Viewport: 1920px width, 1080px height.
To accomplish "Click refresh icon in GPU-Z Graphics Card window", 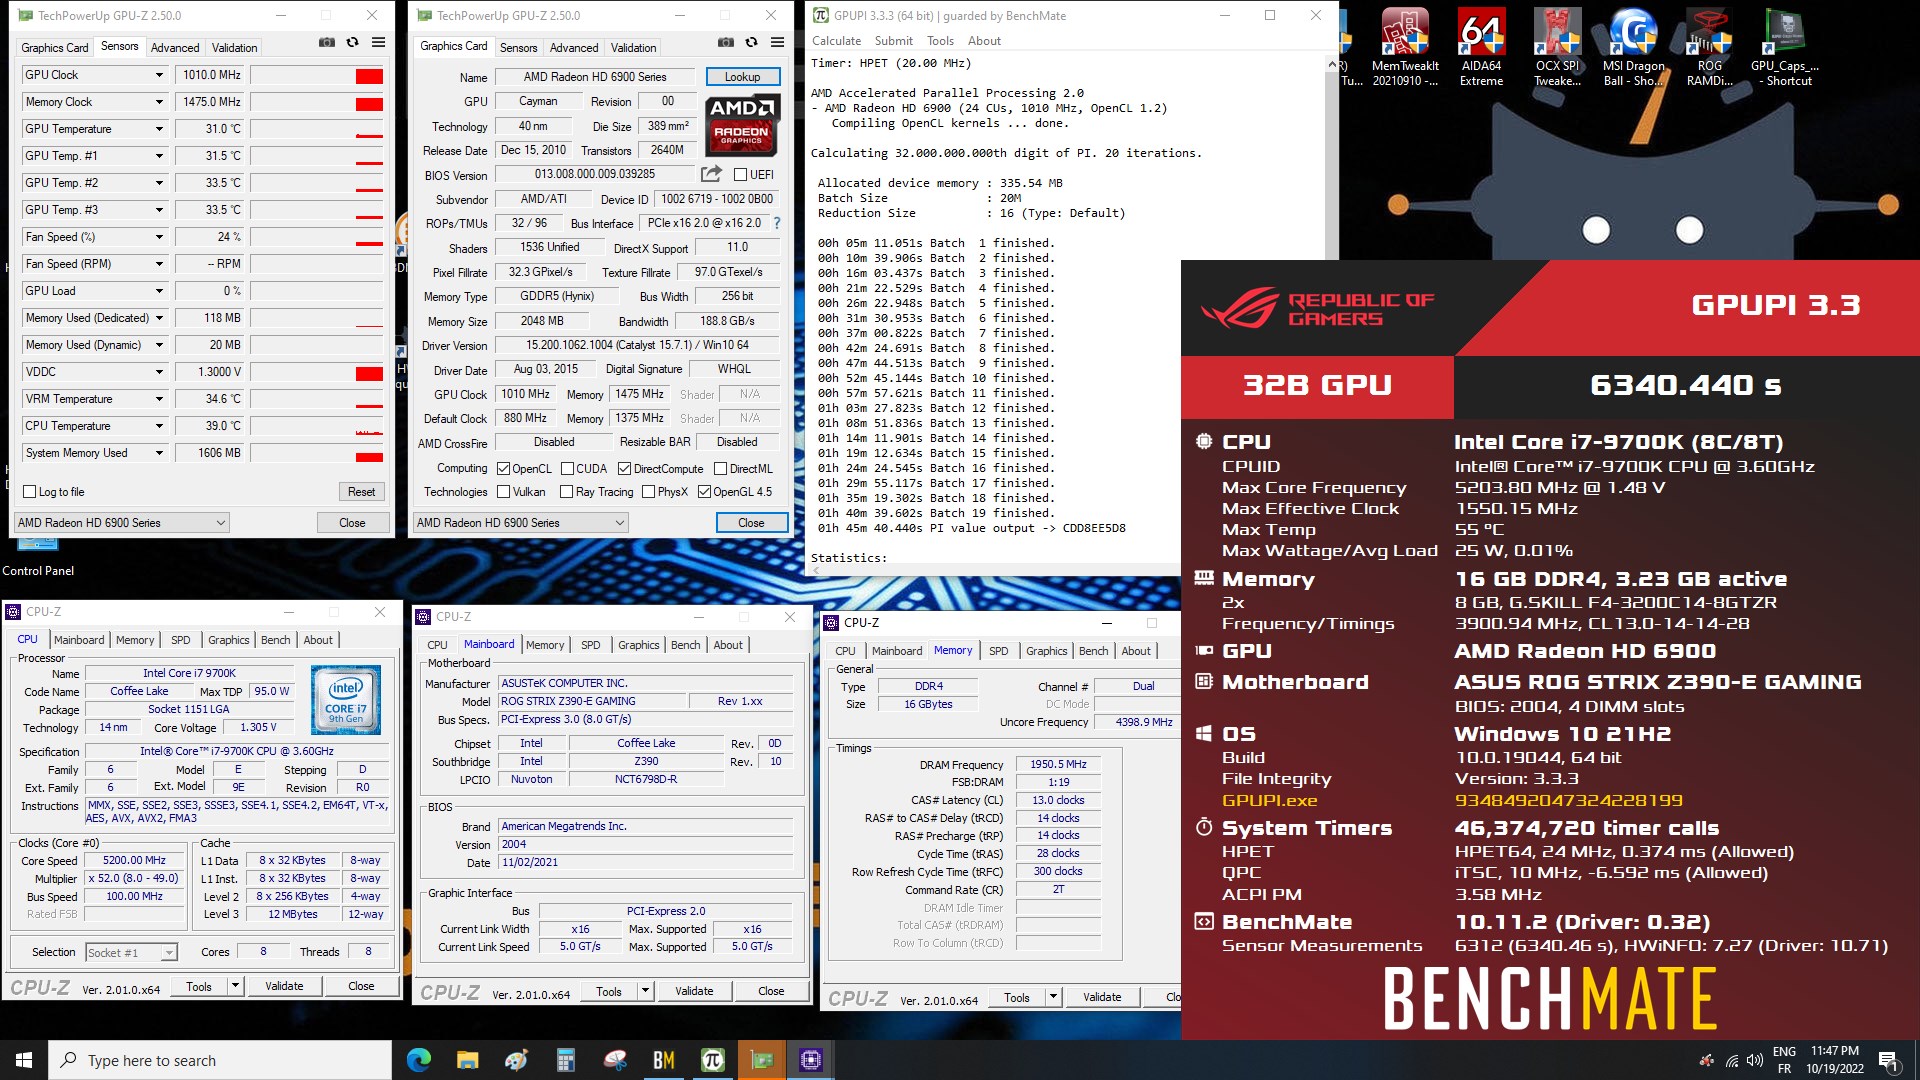I will click(x=751, y=43).
